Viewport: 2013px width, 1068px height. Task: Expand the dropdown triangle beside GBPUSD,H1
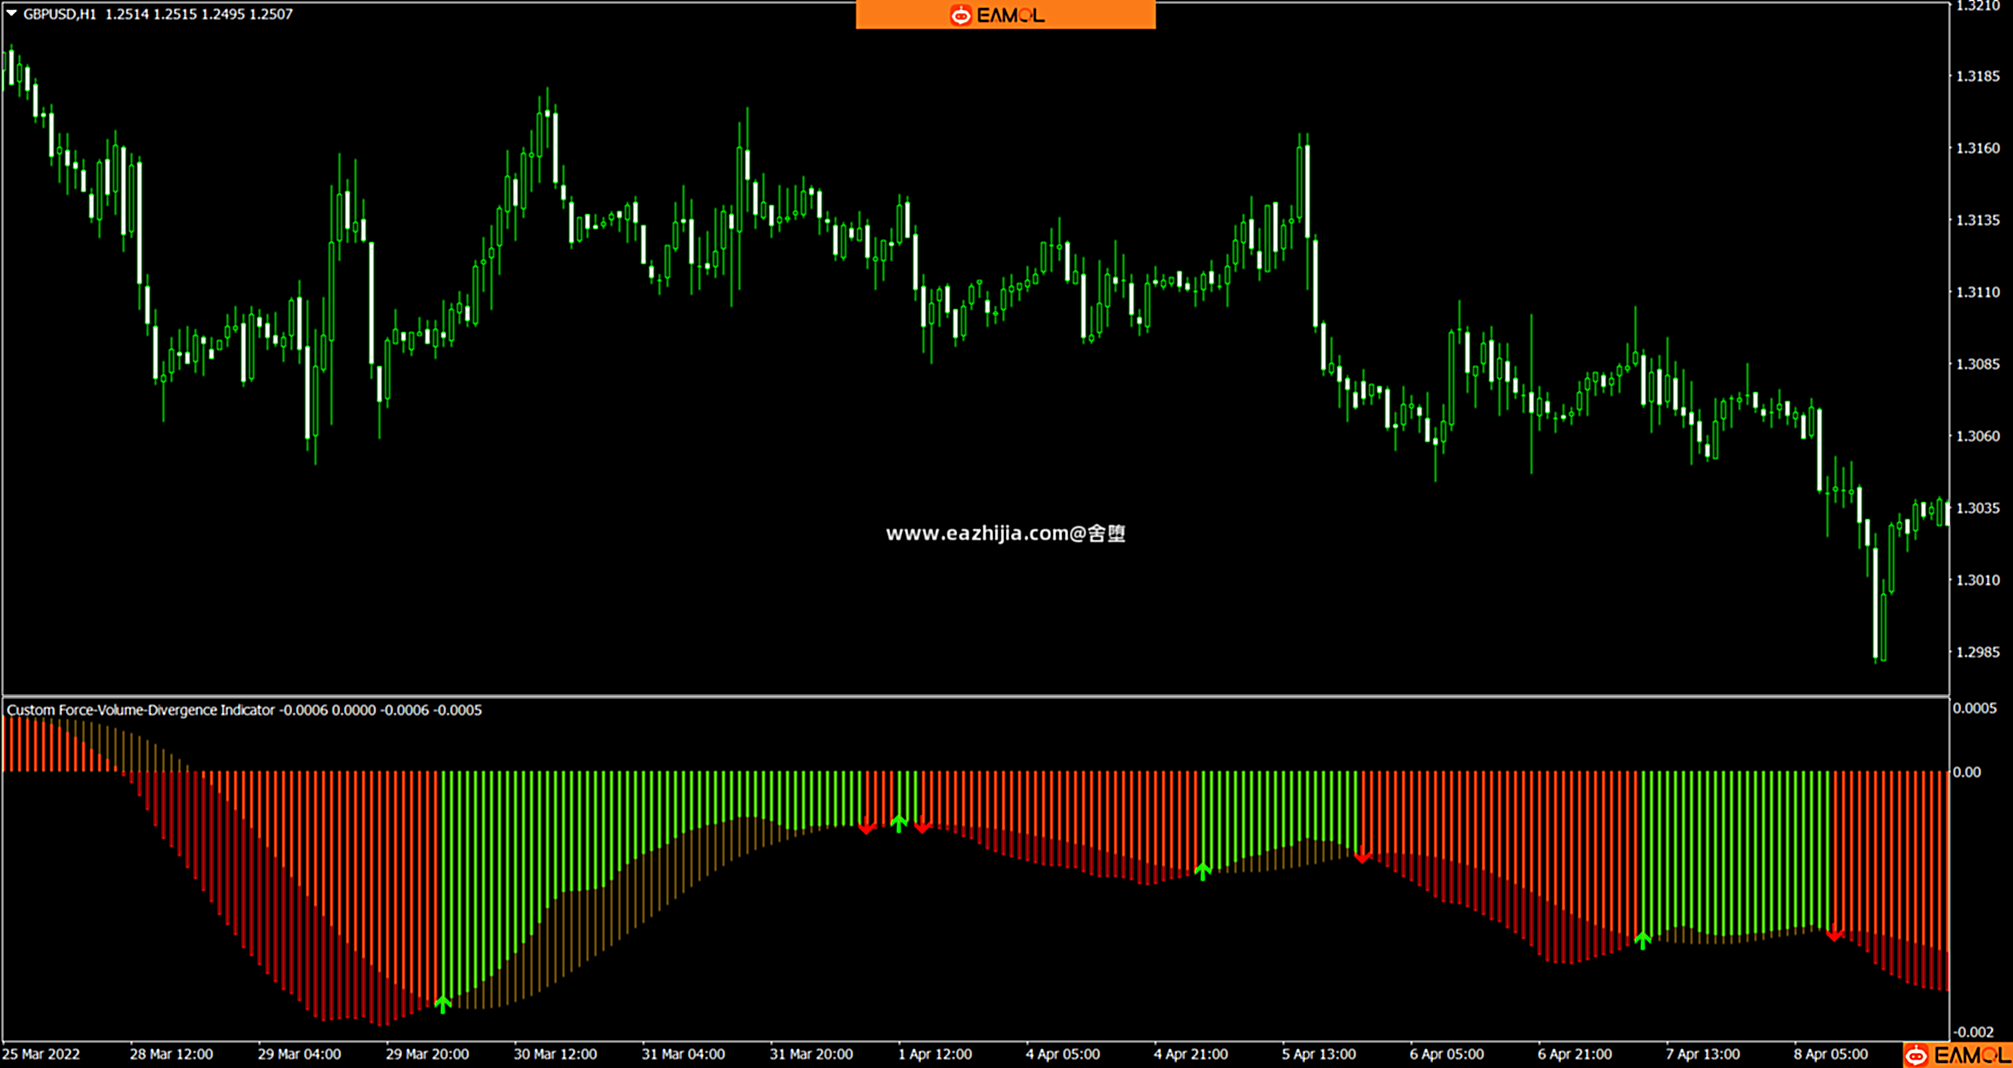[12, 14]
